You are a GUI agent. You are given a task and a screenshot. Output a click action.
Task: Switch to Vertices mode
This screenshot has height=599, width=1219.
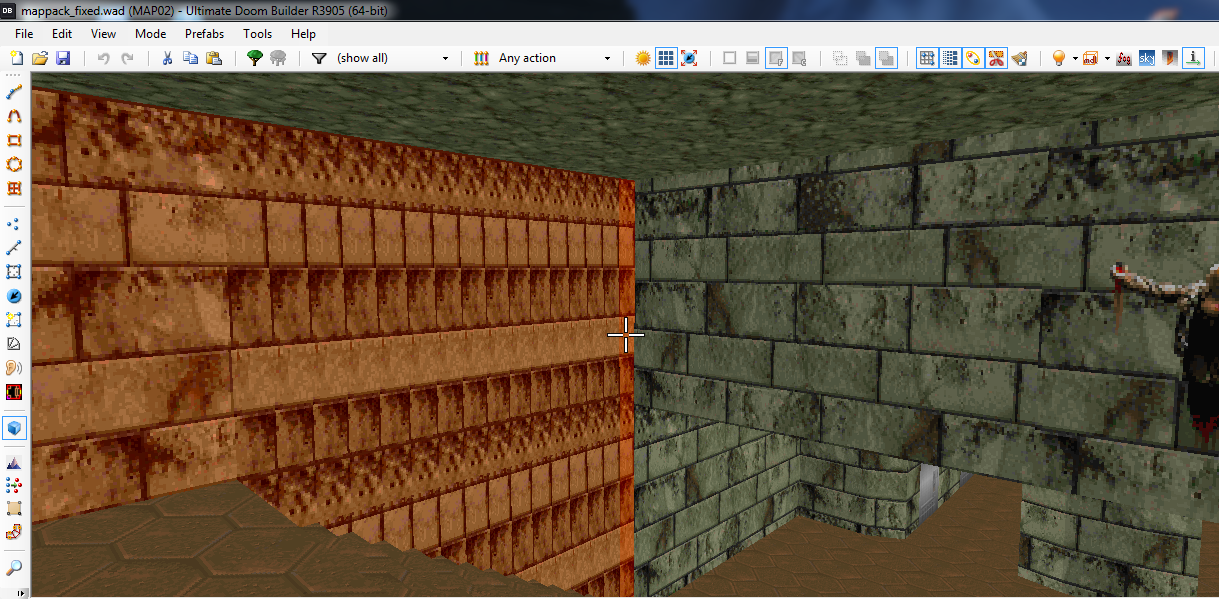click(x=15, y=224)
